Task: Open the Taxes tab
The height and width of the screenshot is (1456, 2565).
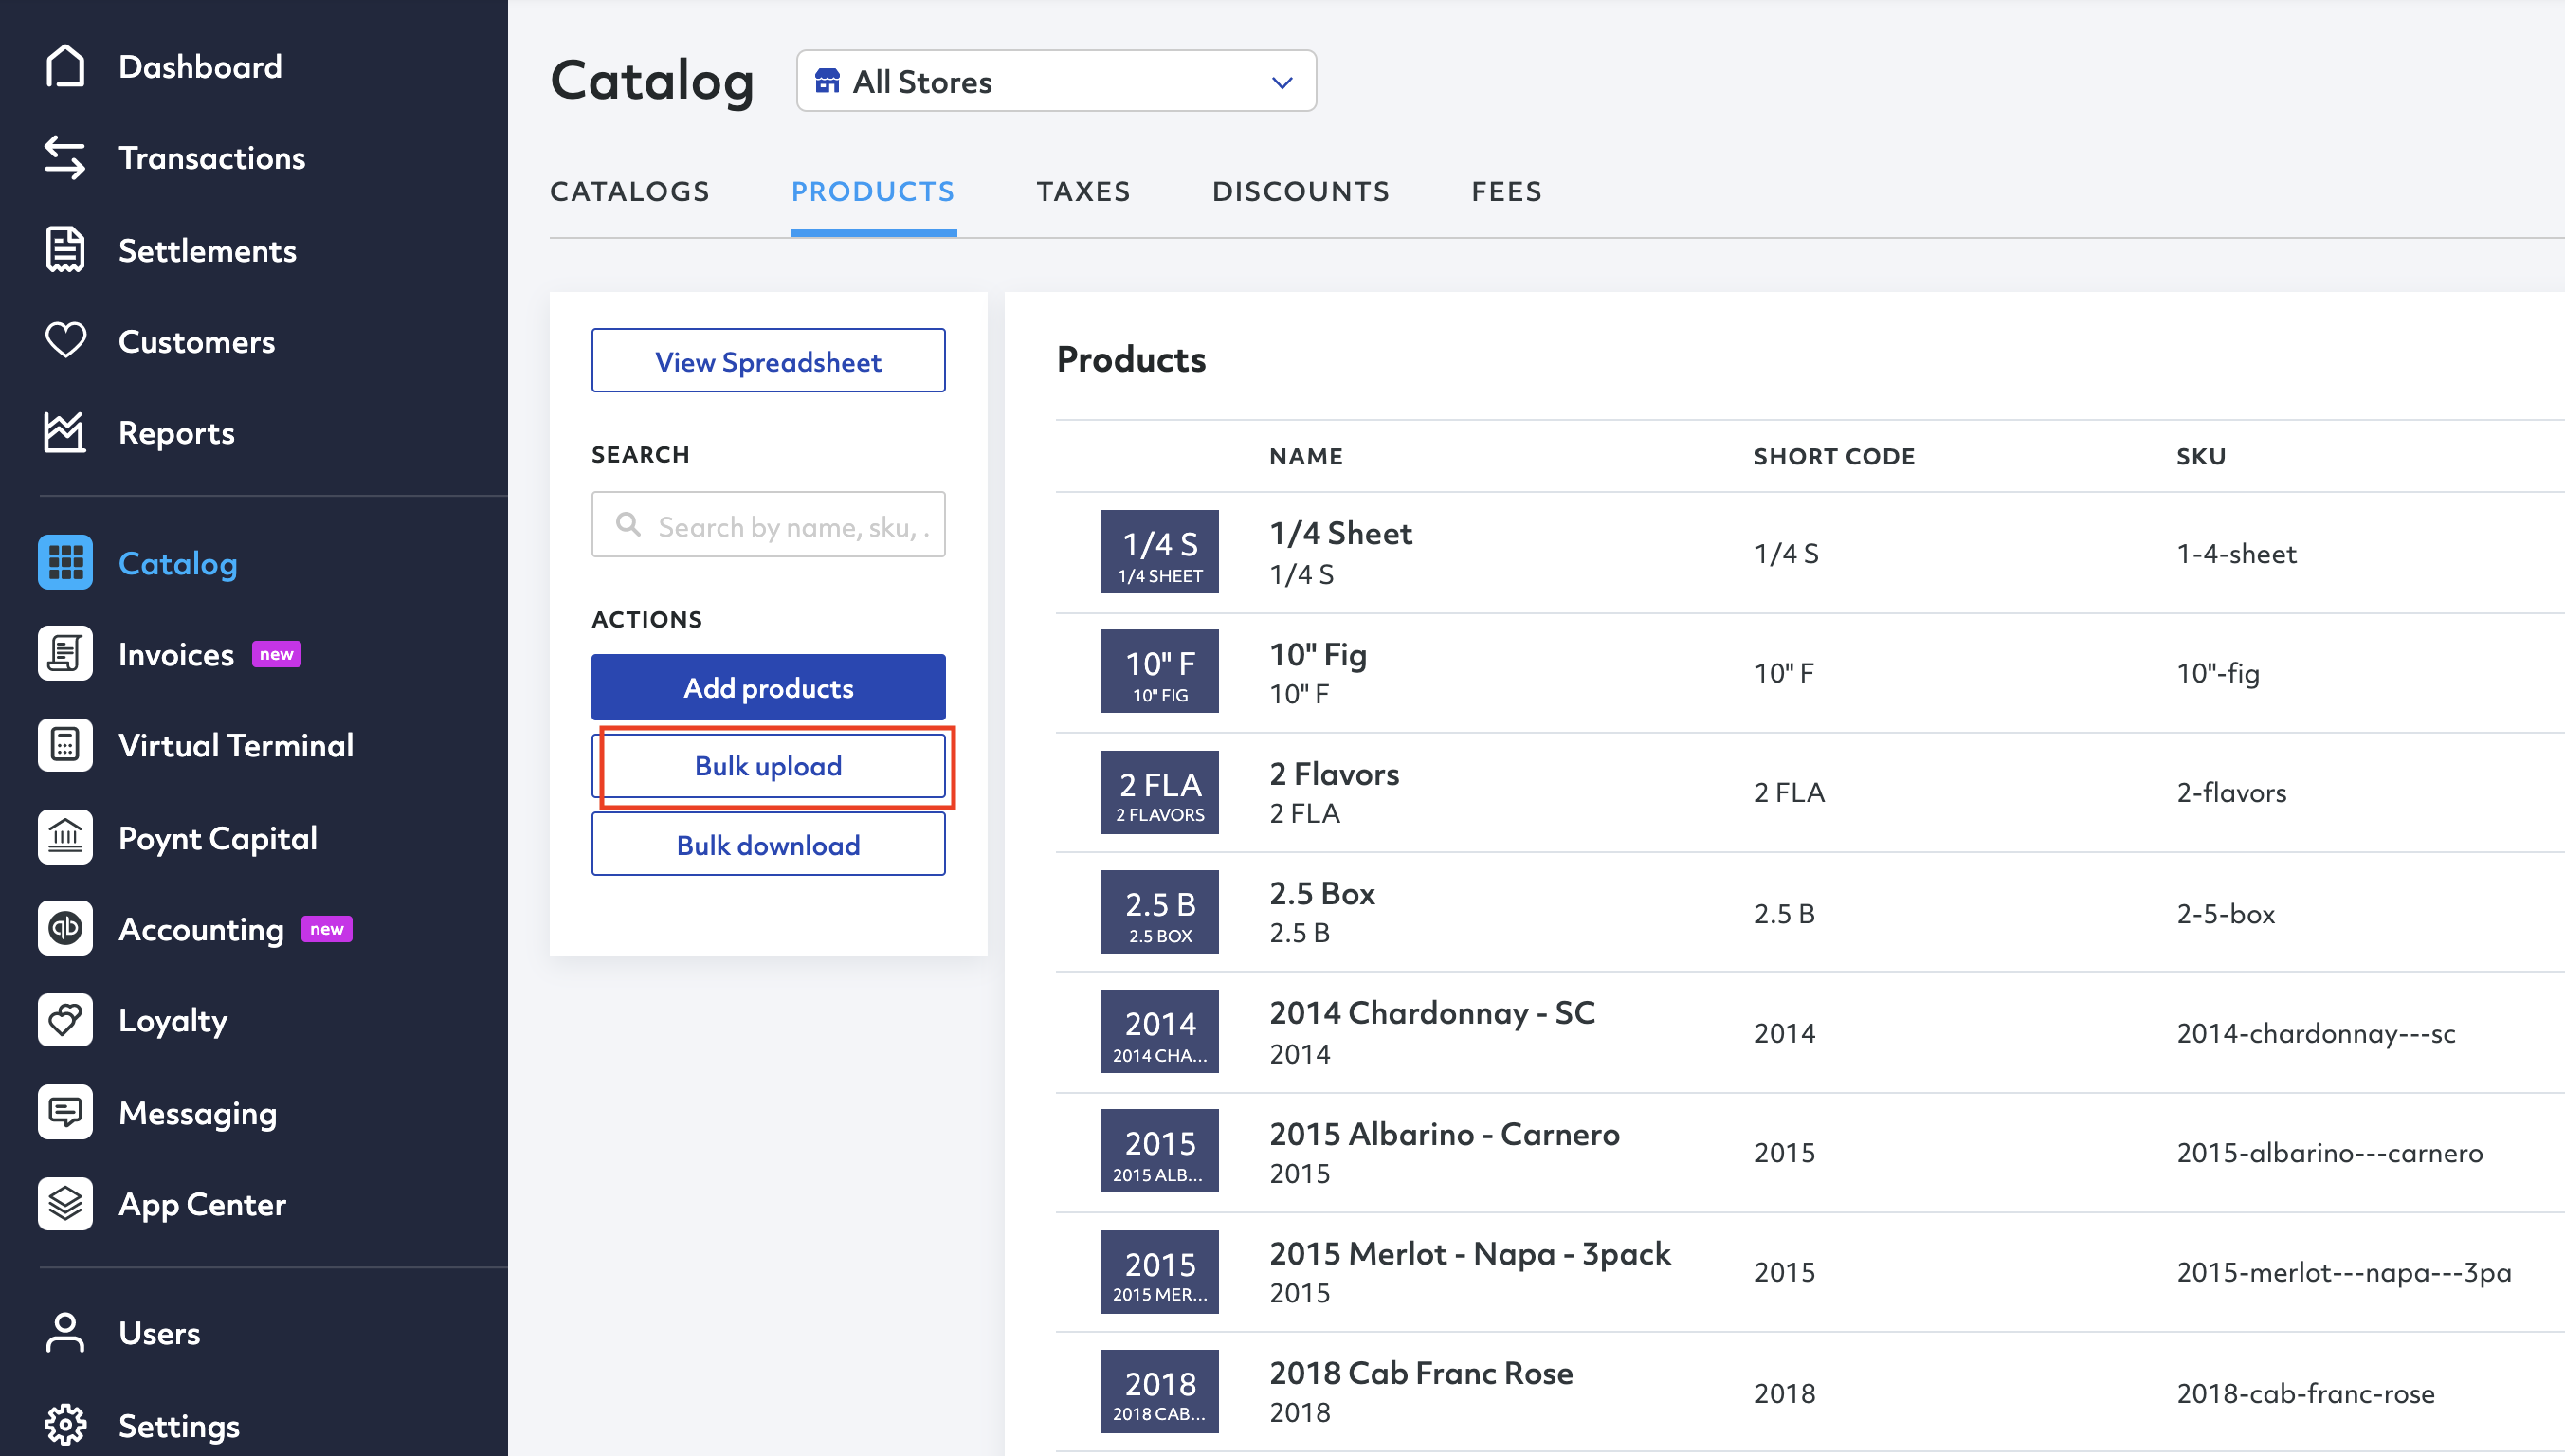Action: pyautogui.click(x=1083, y=191)
